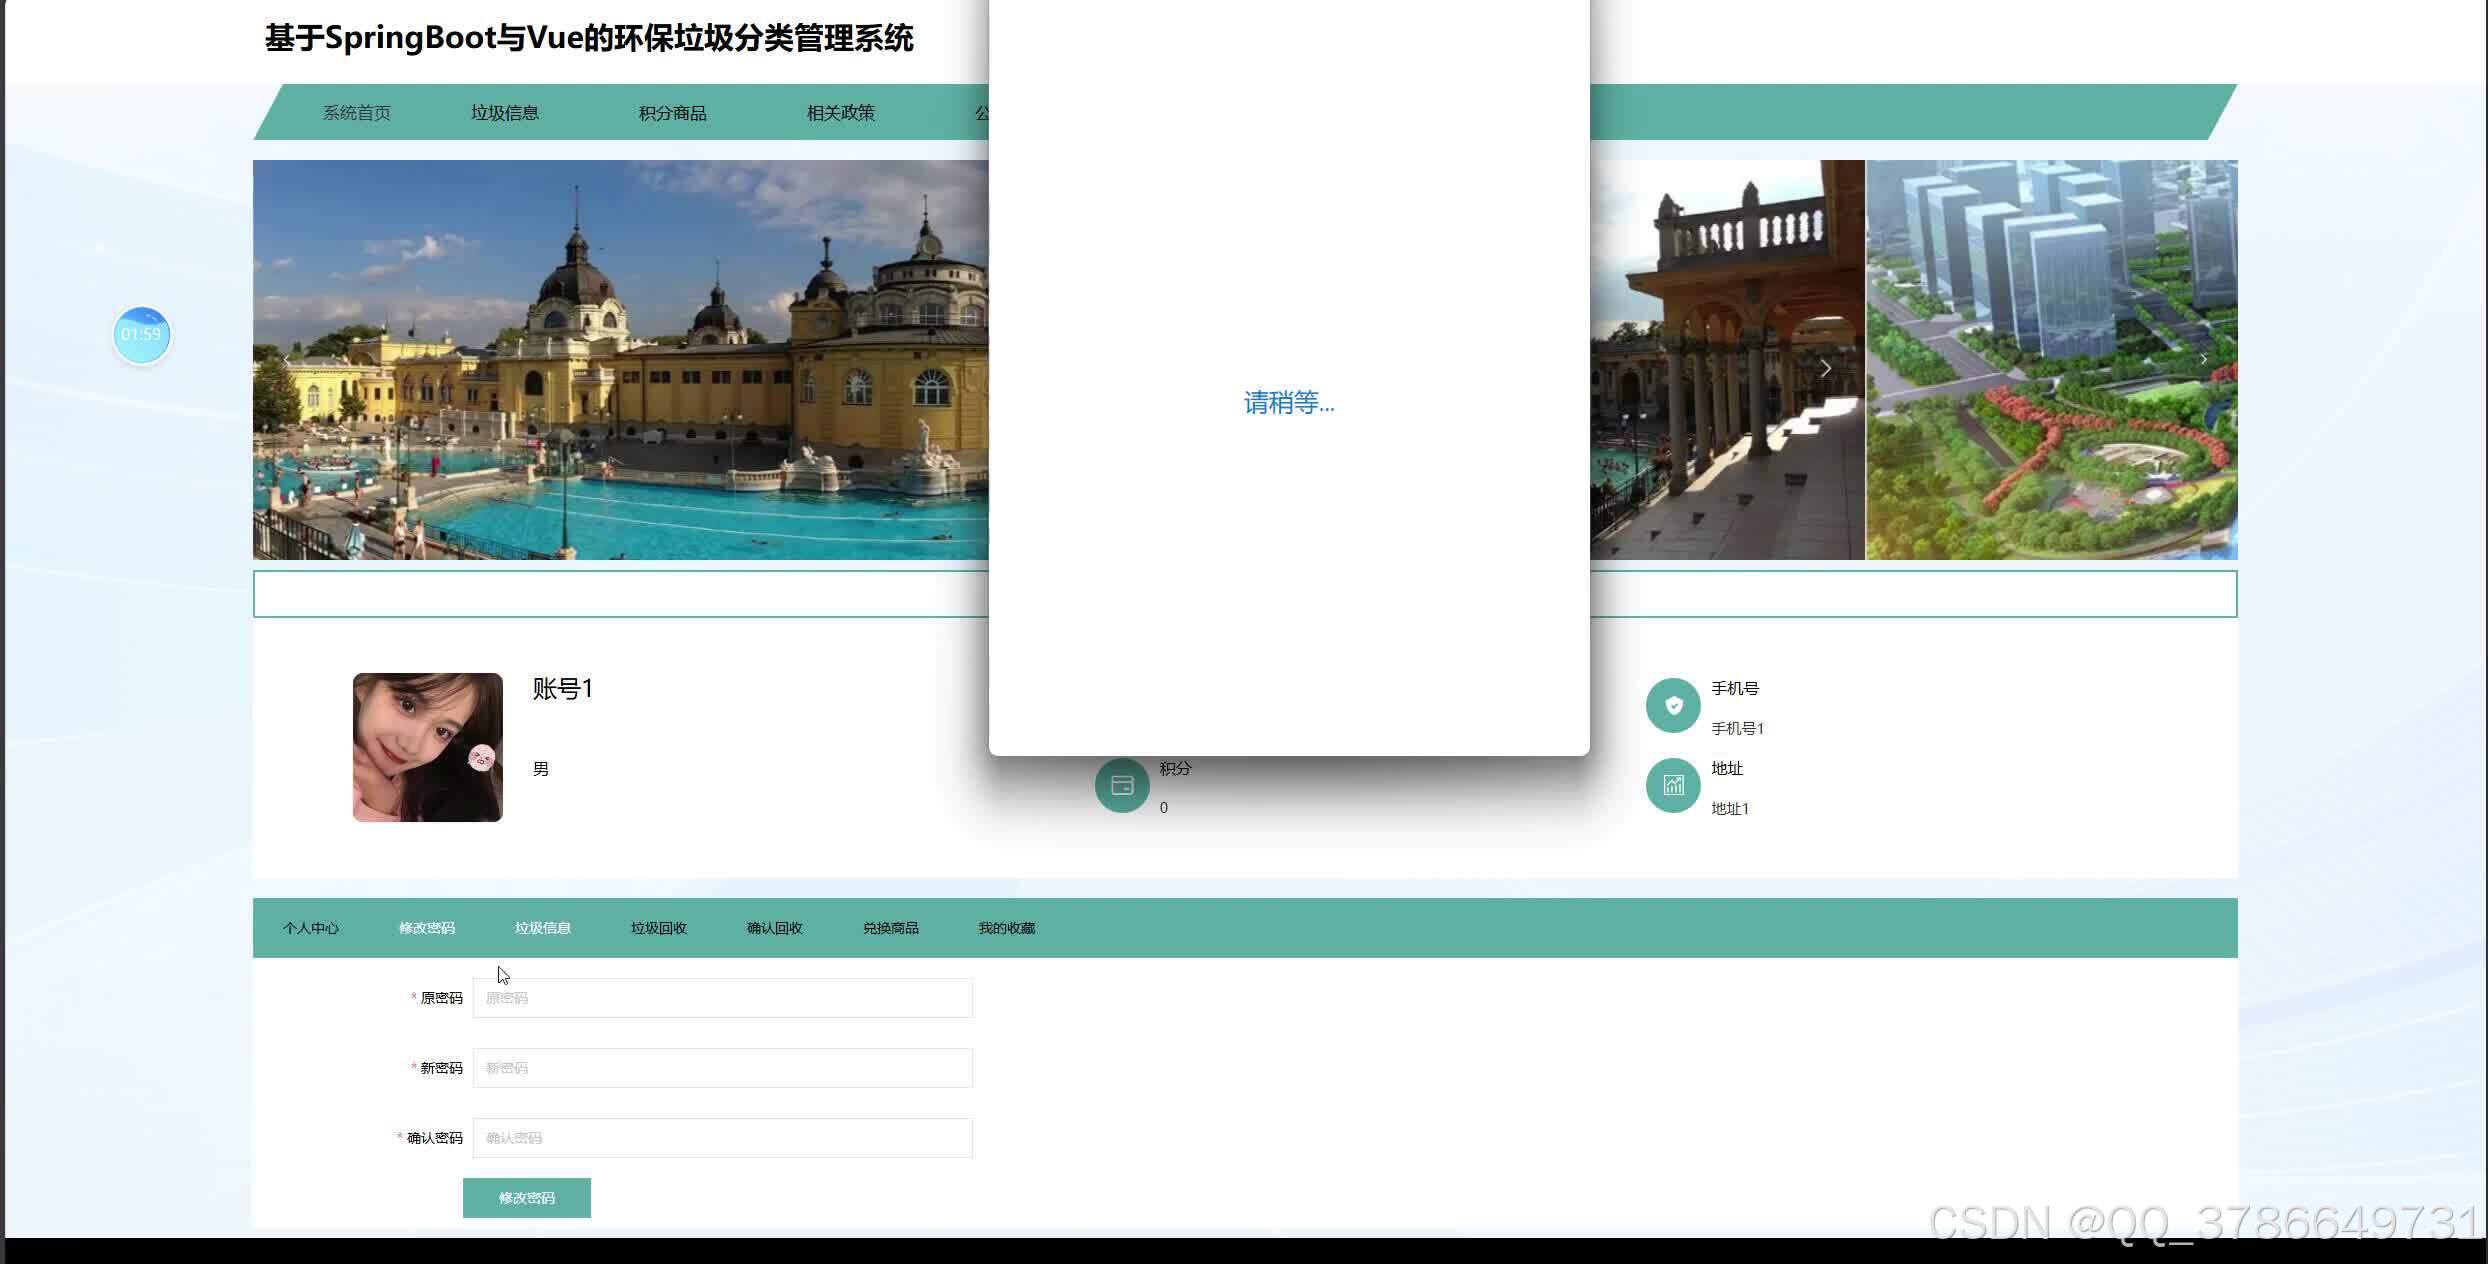Switch to the 兑换商品 tab
This screenshot has width=2488, height=1264.
coord(891,928)
